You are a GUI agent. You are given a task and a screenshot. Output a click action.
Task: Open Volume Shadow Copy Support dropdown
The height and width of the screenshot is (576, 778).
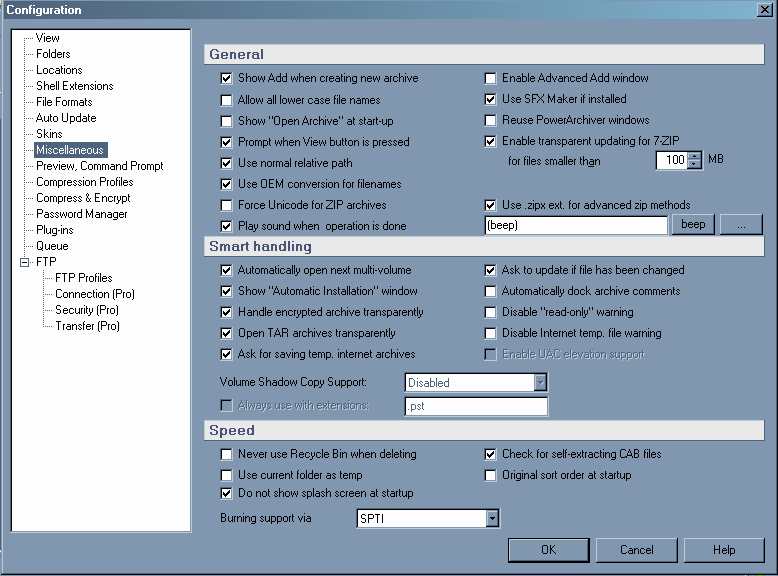(x=540, y=382)
